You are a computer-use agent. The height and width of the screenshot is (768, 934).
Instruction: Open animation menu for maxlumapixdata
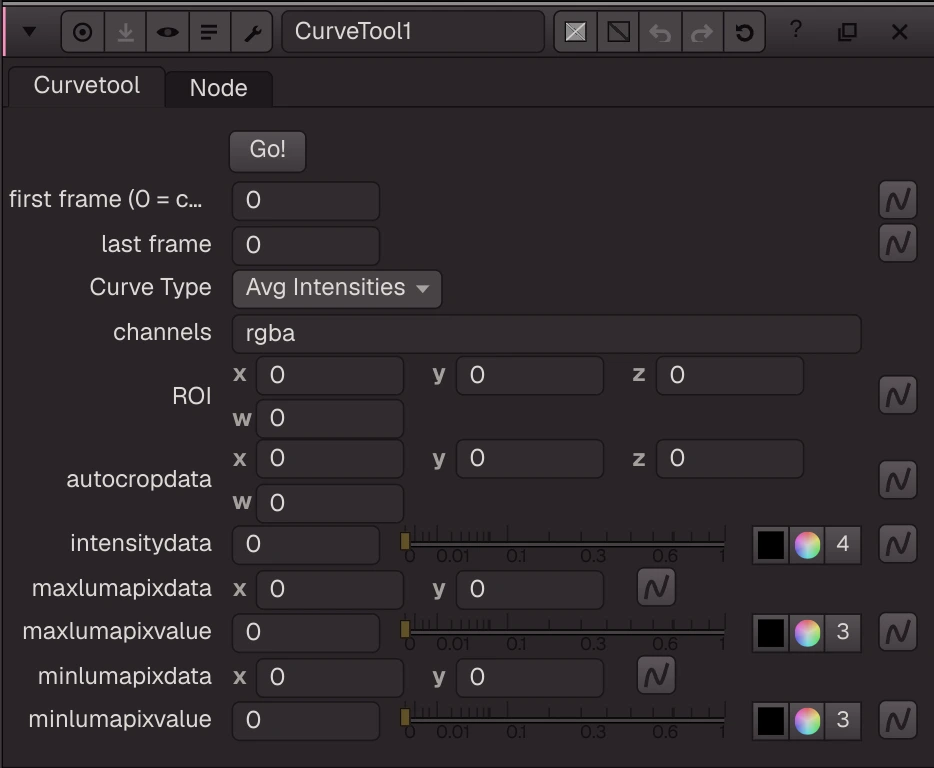pos(656,587)
